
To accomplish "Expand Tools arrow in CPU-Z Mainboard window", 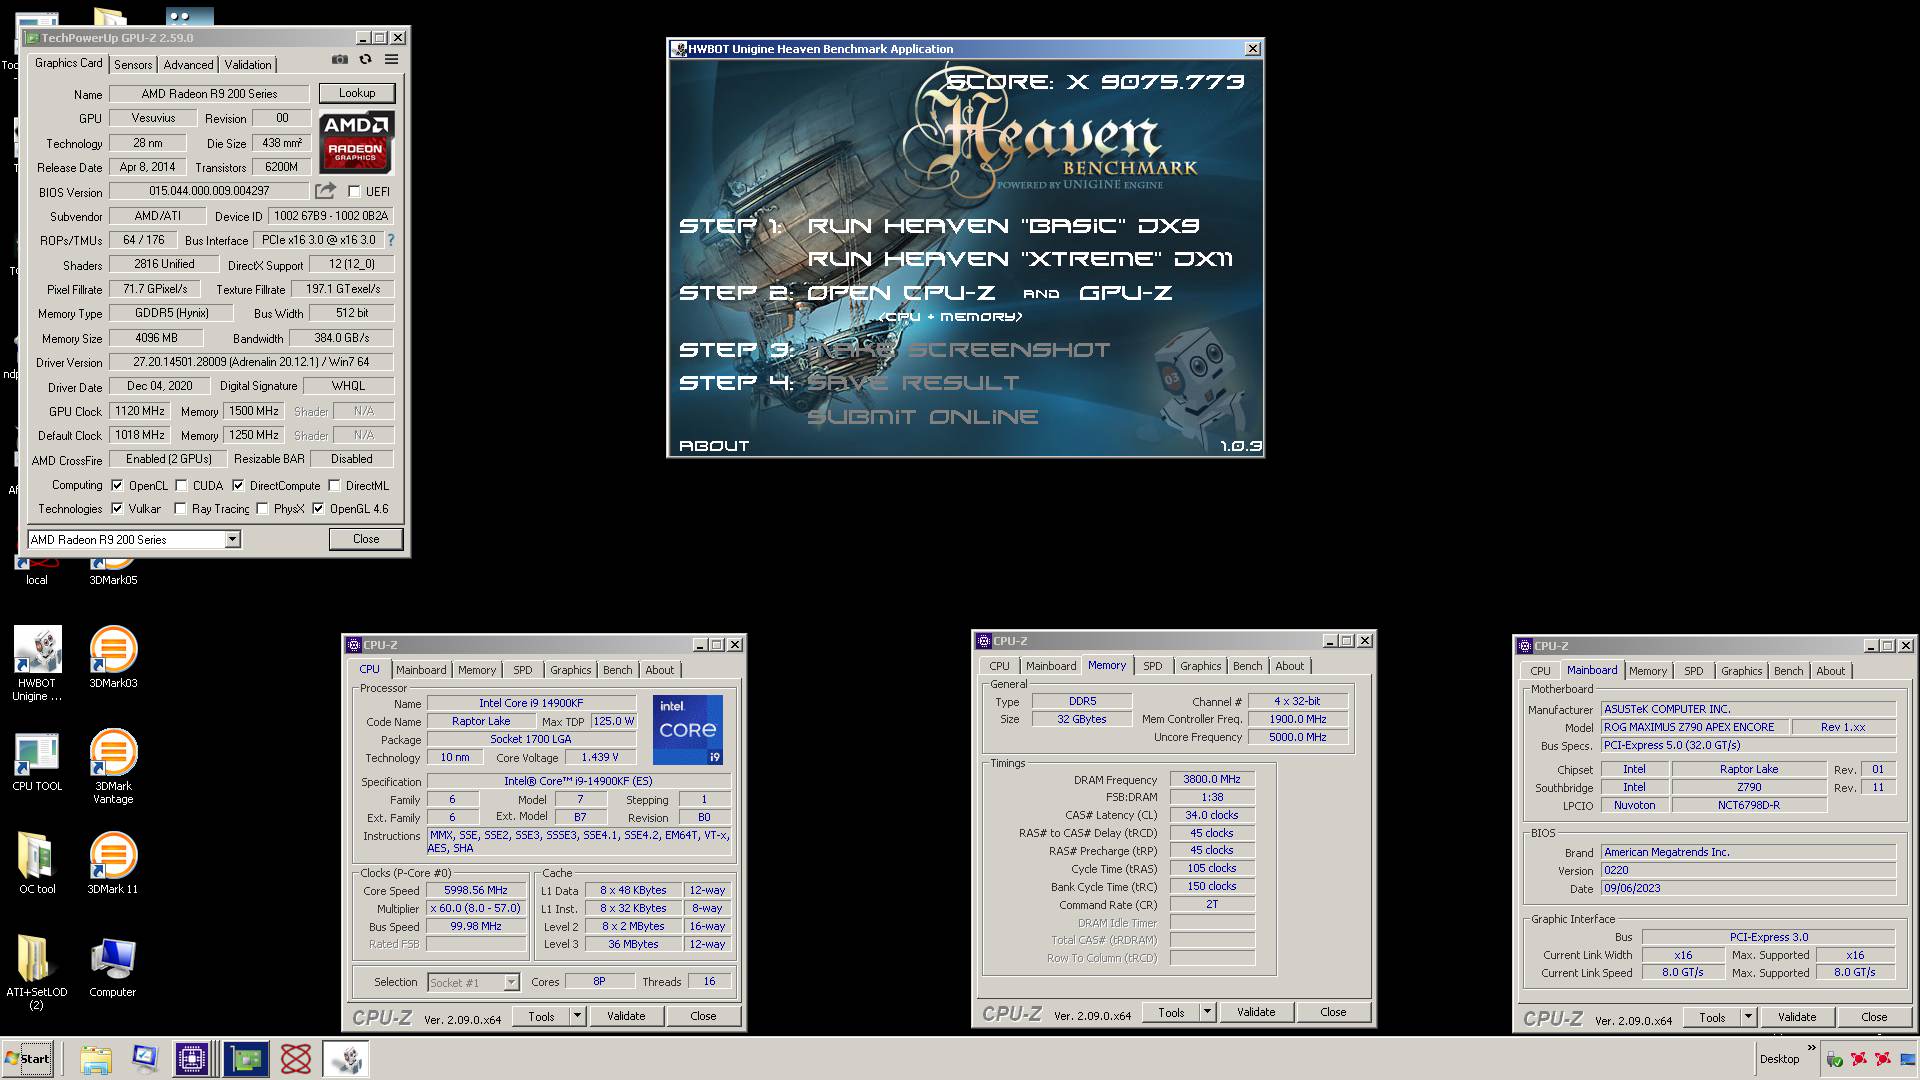I will coord(1748,1017).
